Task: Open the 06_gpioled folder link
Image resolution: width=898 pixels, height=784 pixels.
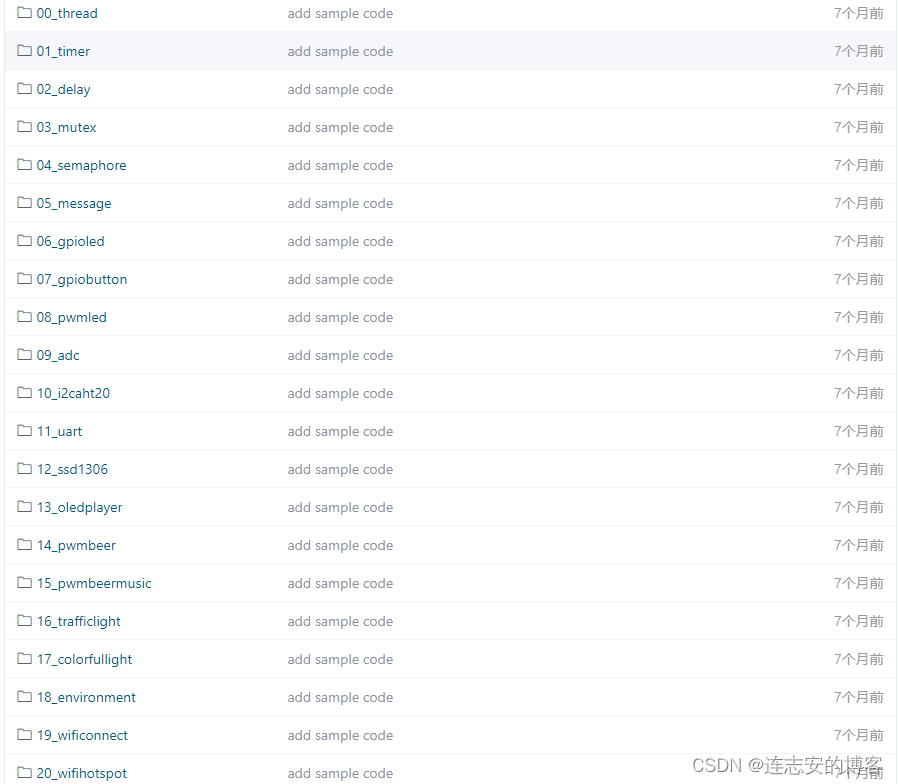Action: [x=70, y=241]
